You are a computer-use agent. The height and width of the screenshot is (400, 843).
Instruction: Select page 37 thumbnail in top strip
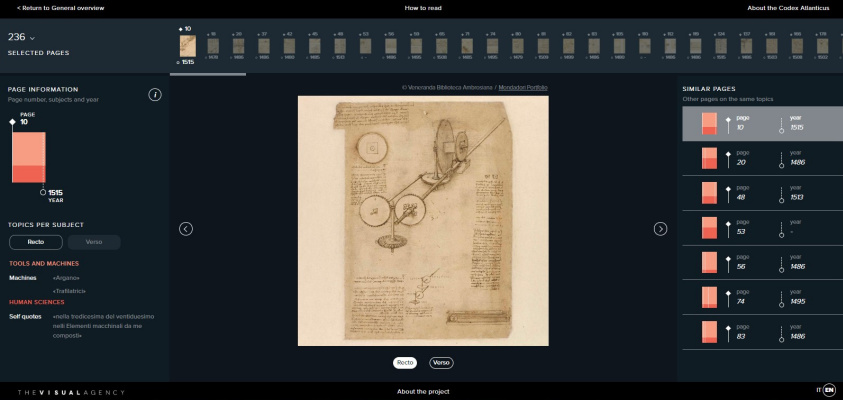coord(263,46)
